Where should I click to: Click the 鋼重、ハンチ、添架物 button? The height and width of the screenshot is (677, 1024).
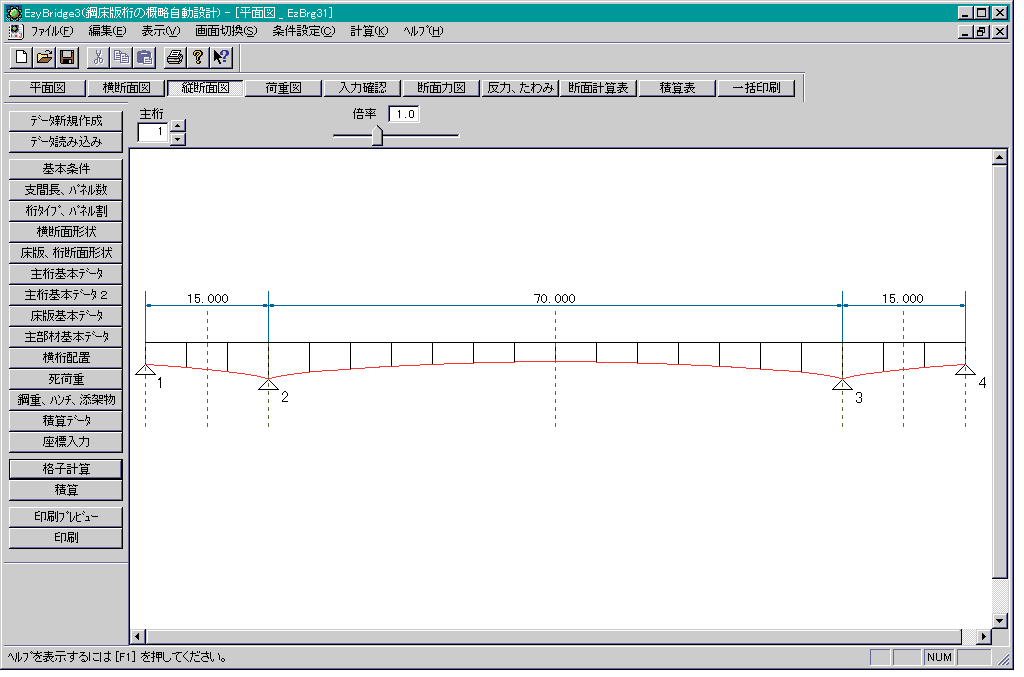[x=66, y=400]
